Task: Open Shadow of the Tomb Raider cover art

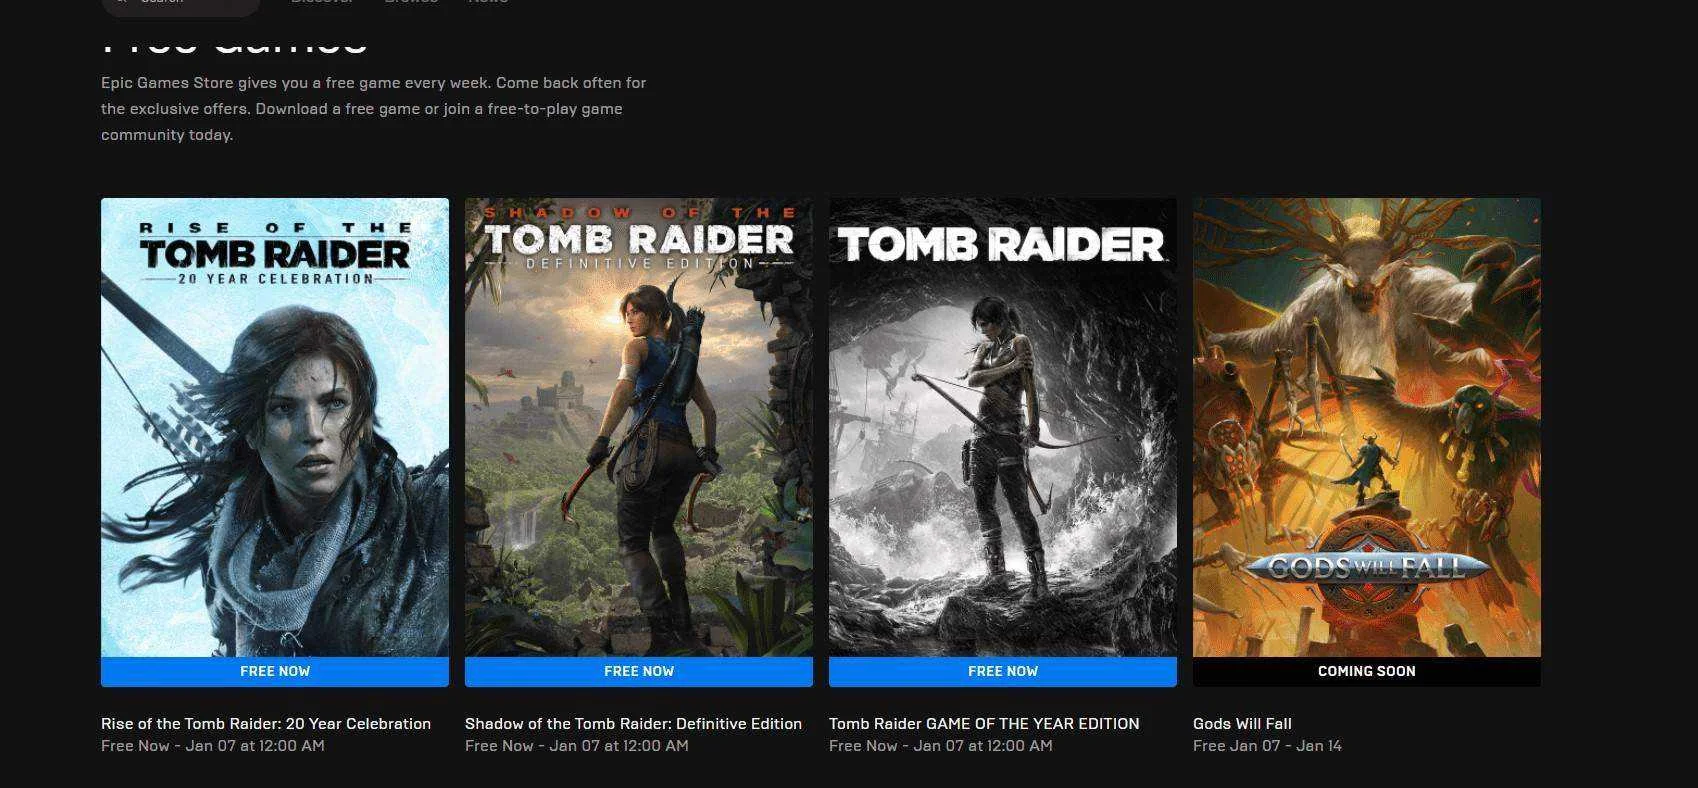Action: point(639,427)
